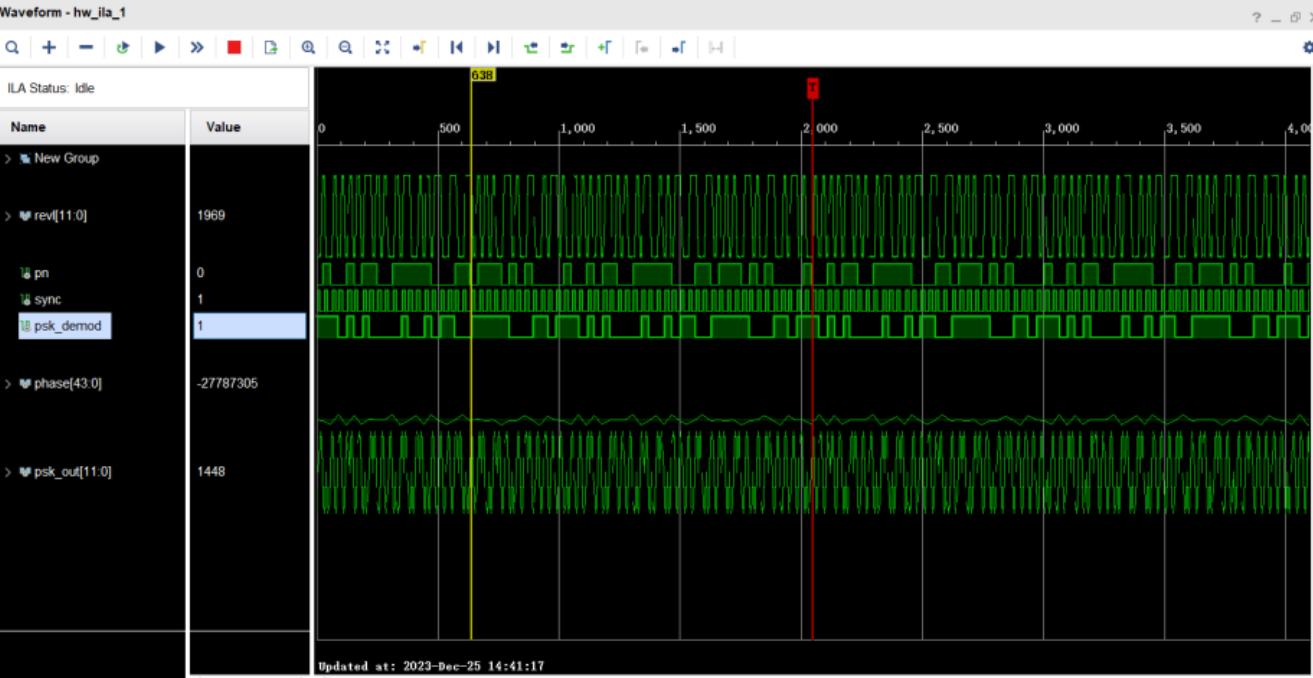
Task: Select the psk_demod signal row
Action: (x=64, y=326)
